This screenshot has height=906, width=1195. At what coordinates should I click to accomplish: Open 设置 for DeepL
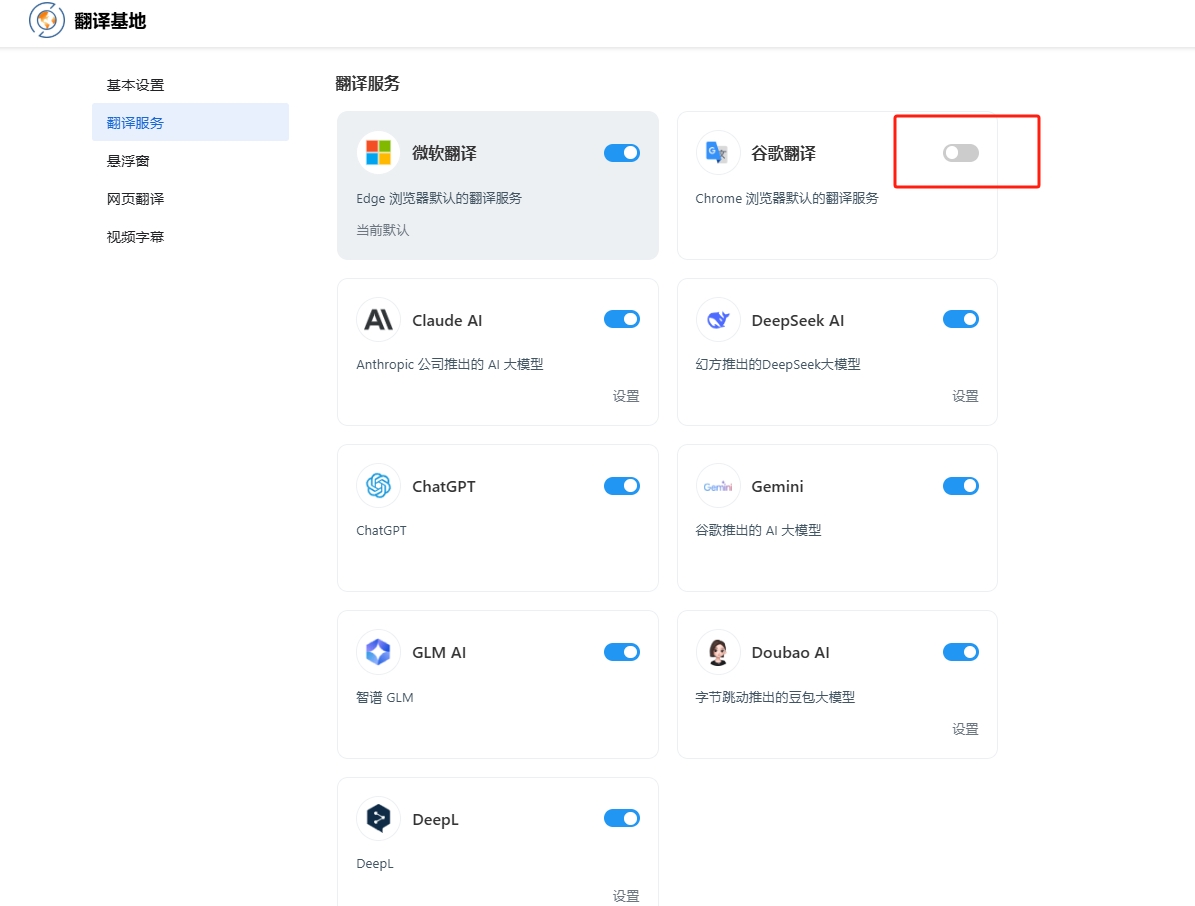tap(626, 896)
